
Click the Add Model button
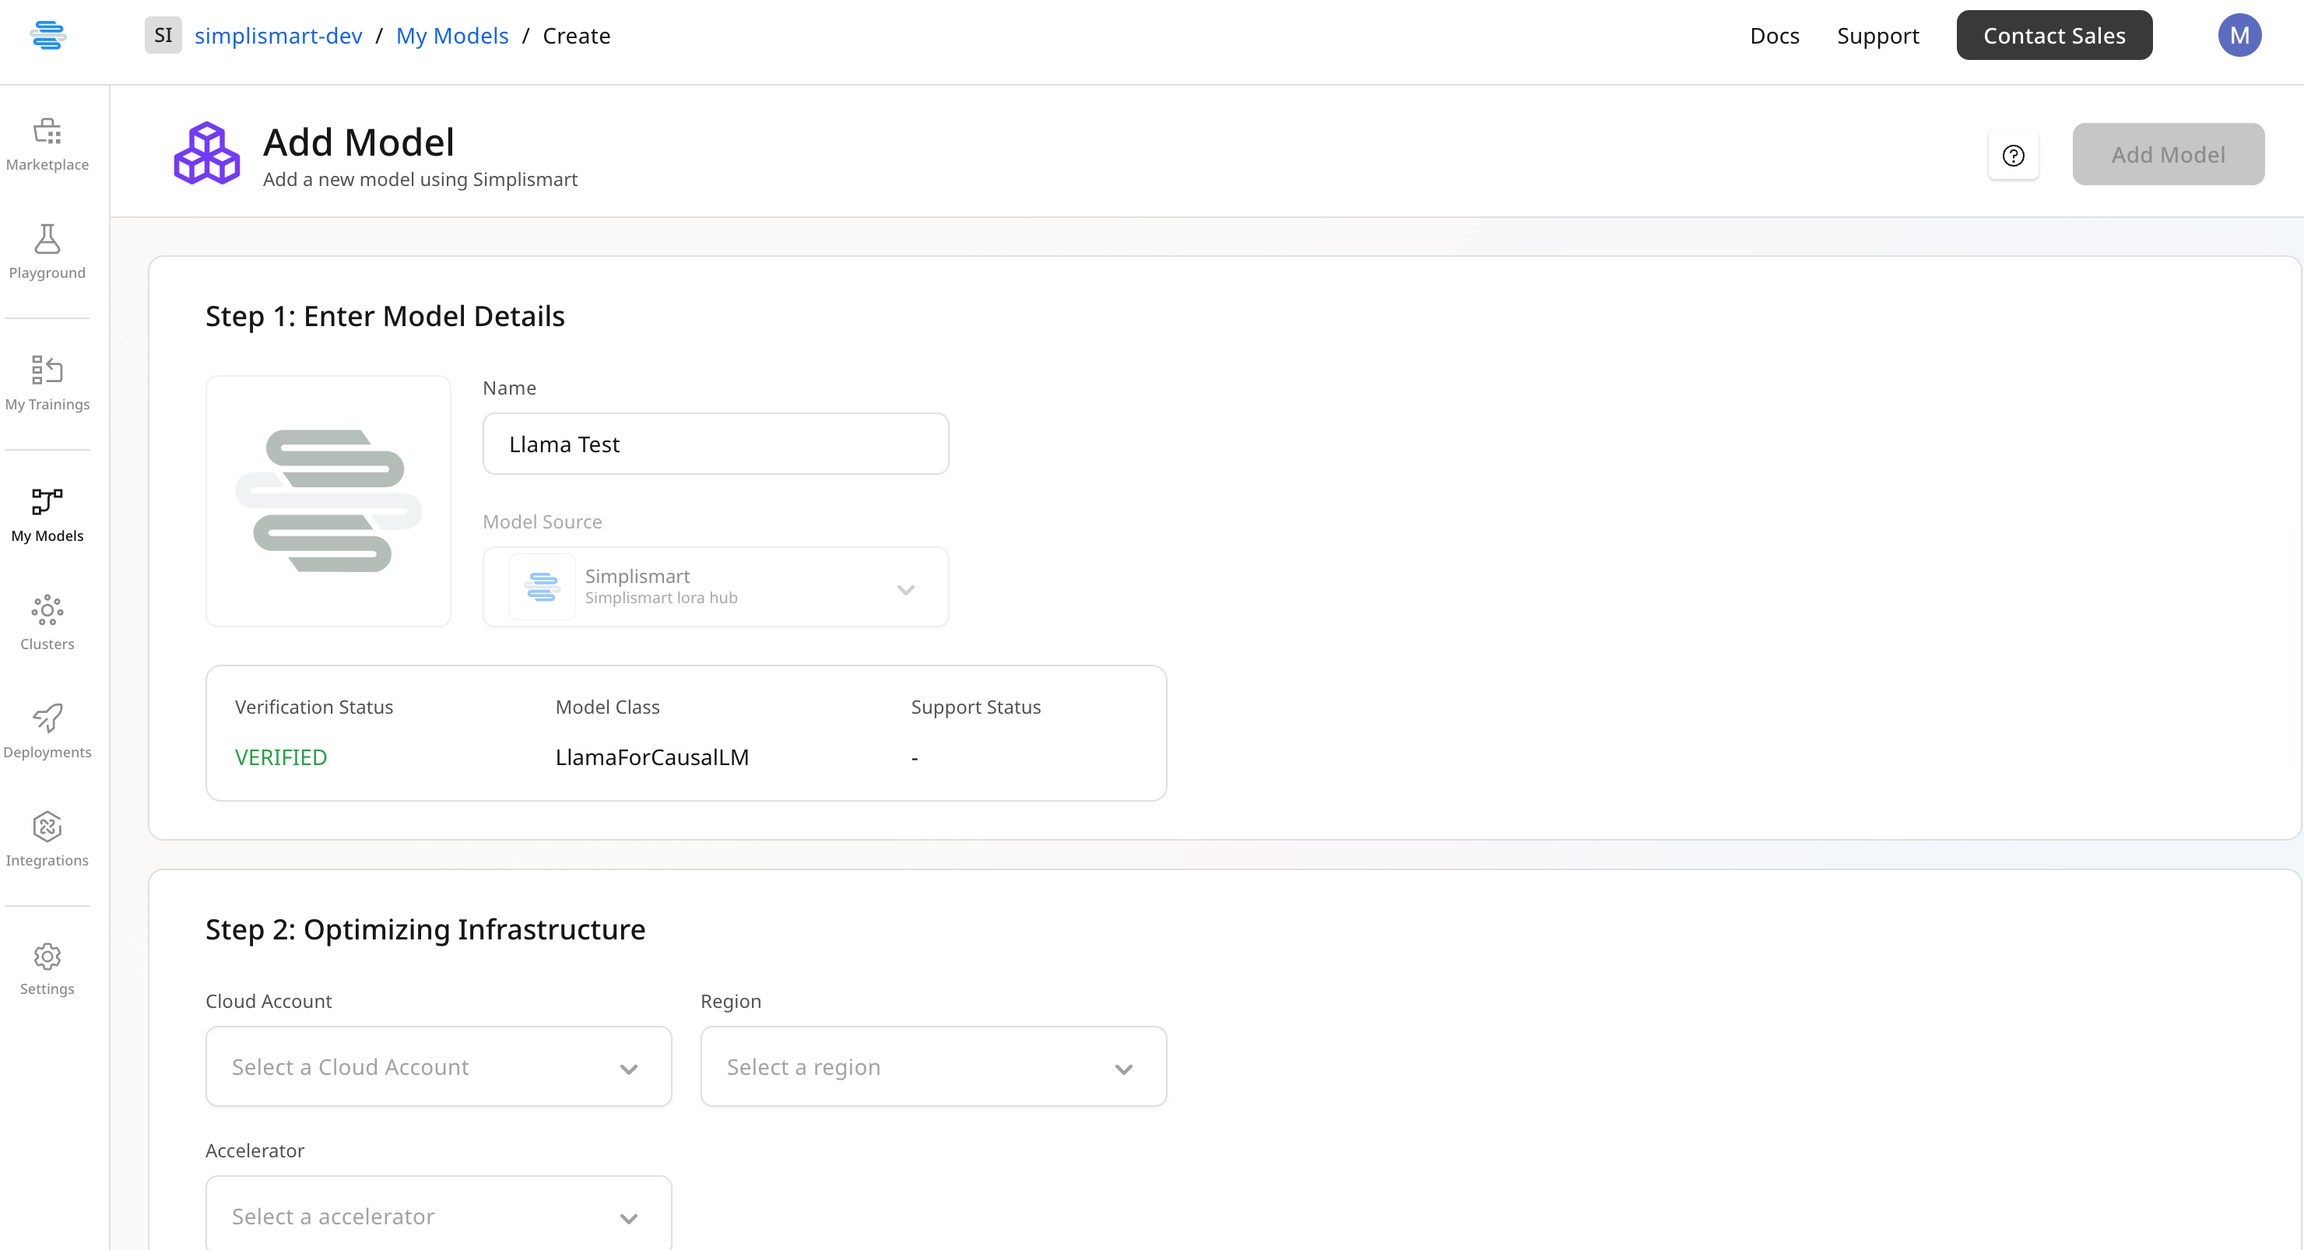(x=2168, y=154)
